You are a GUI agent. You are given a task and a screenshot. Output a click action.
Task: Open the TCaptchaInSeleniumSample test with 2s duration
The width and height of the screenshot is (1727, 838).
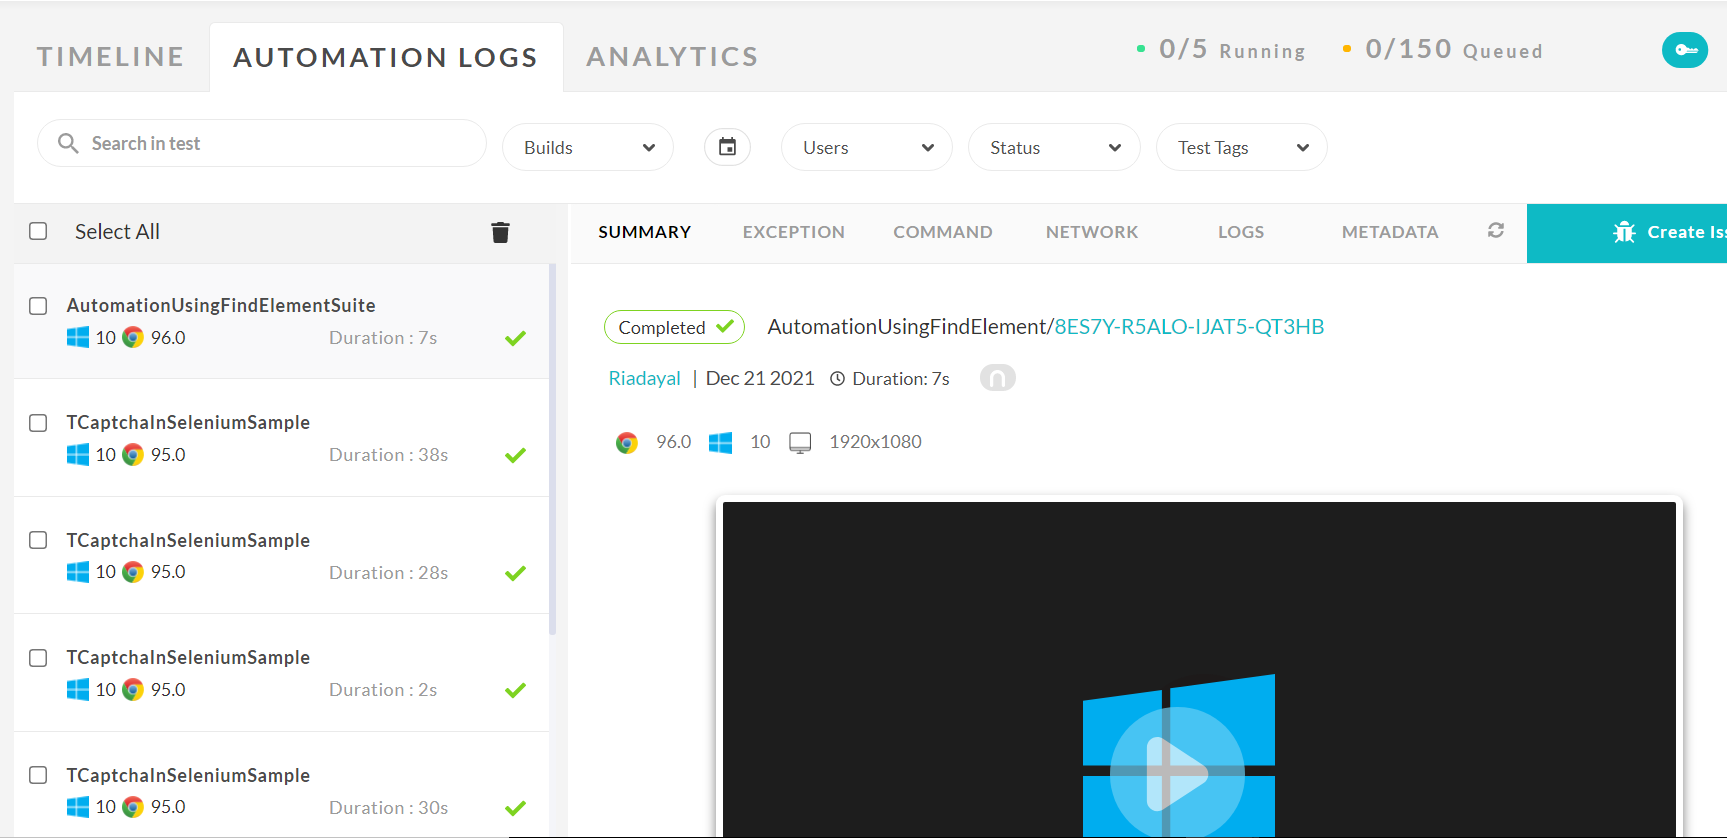tap(281, 673)
